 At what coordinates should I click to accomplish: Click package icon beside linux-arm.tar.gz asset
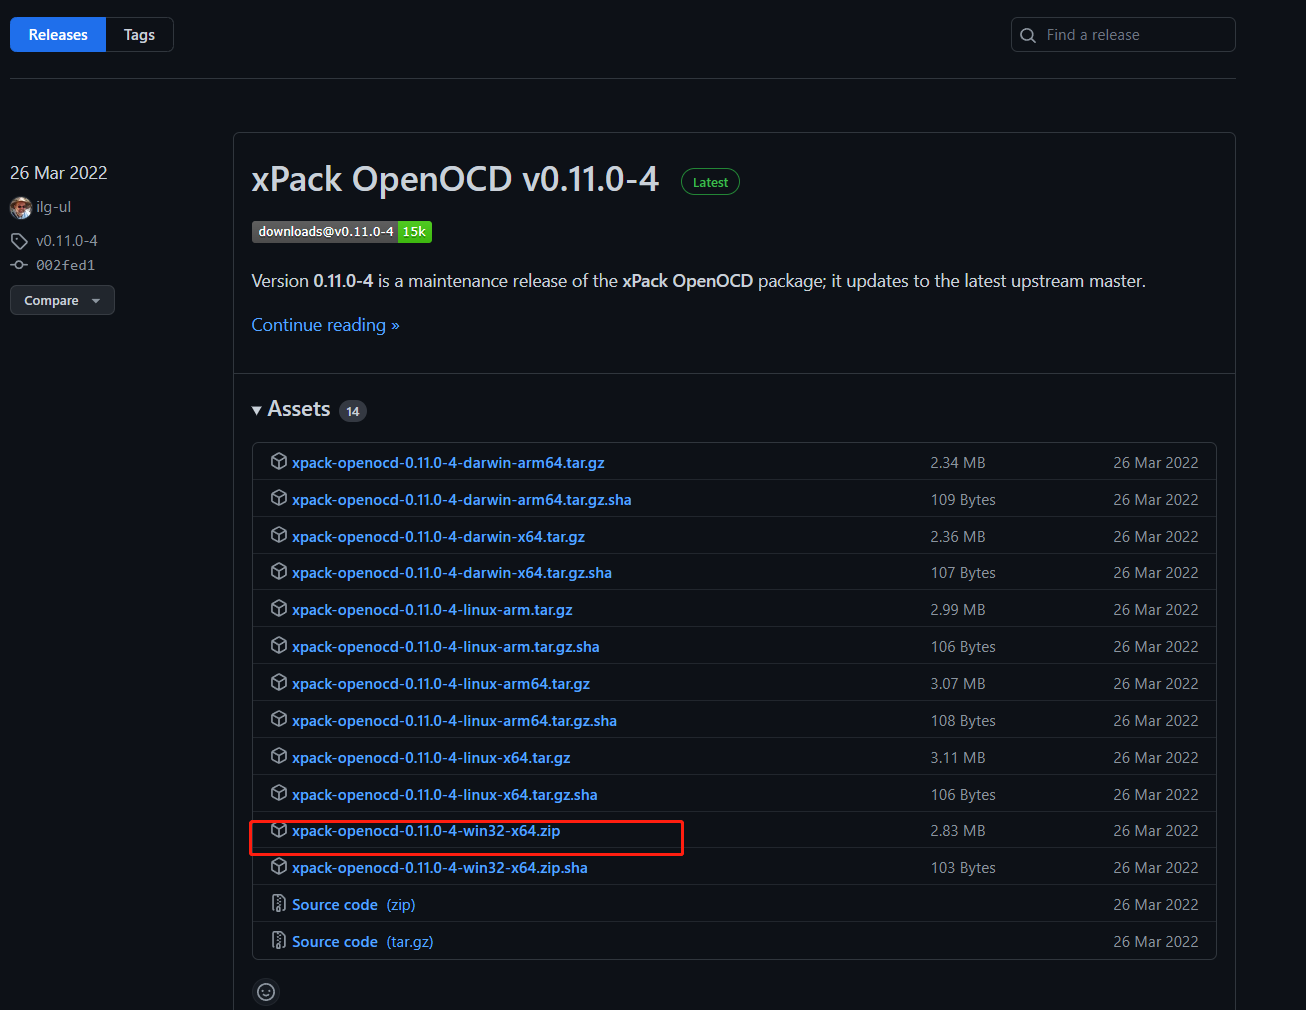(279, 608)
